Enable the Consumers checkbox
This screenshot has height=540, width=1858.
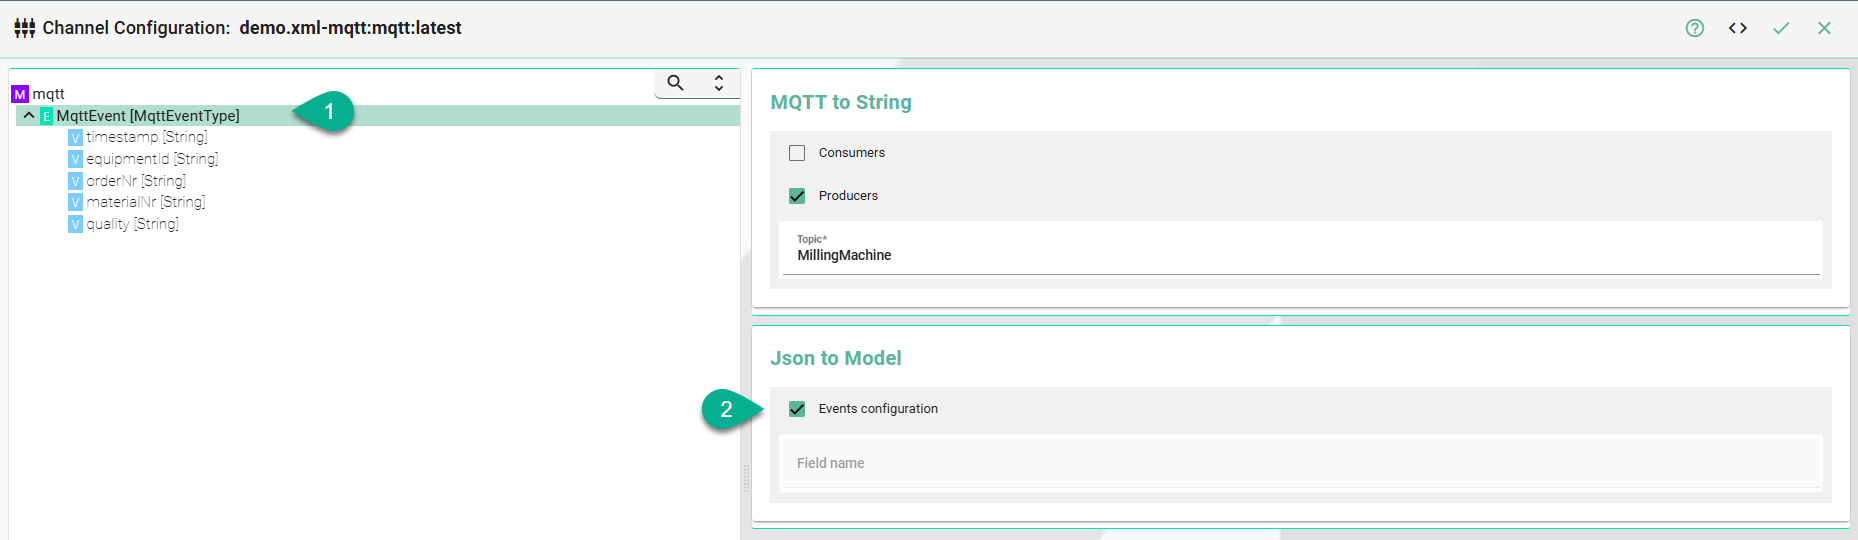coord(797,153)
